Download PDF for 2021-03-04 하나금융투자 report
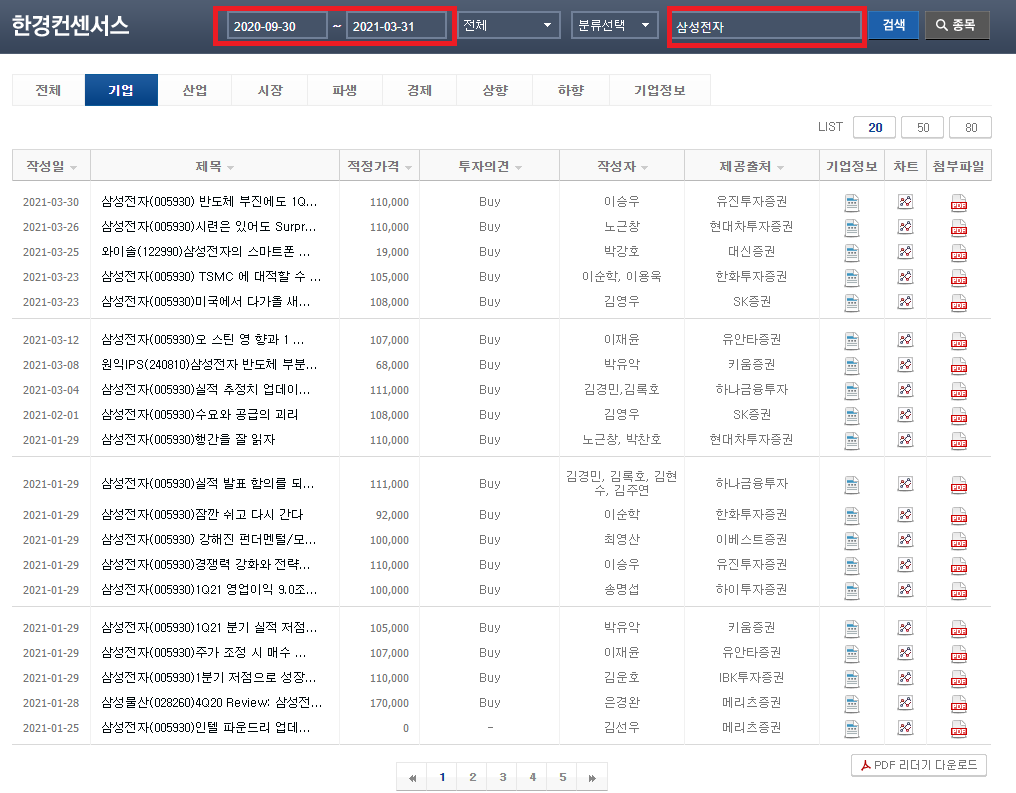This screenshot has width=1016, height=793. 958,391
